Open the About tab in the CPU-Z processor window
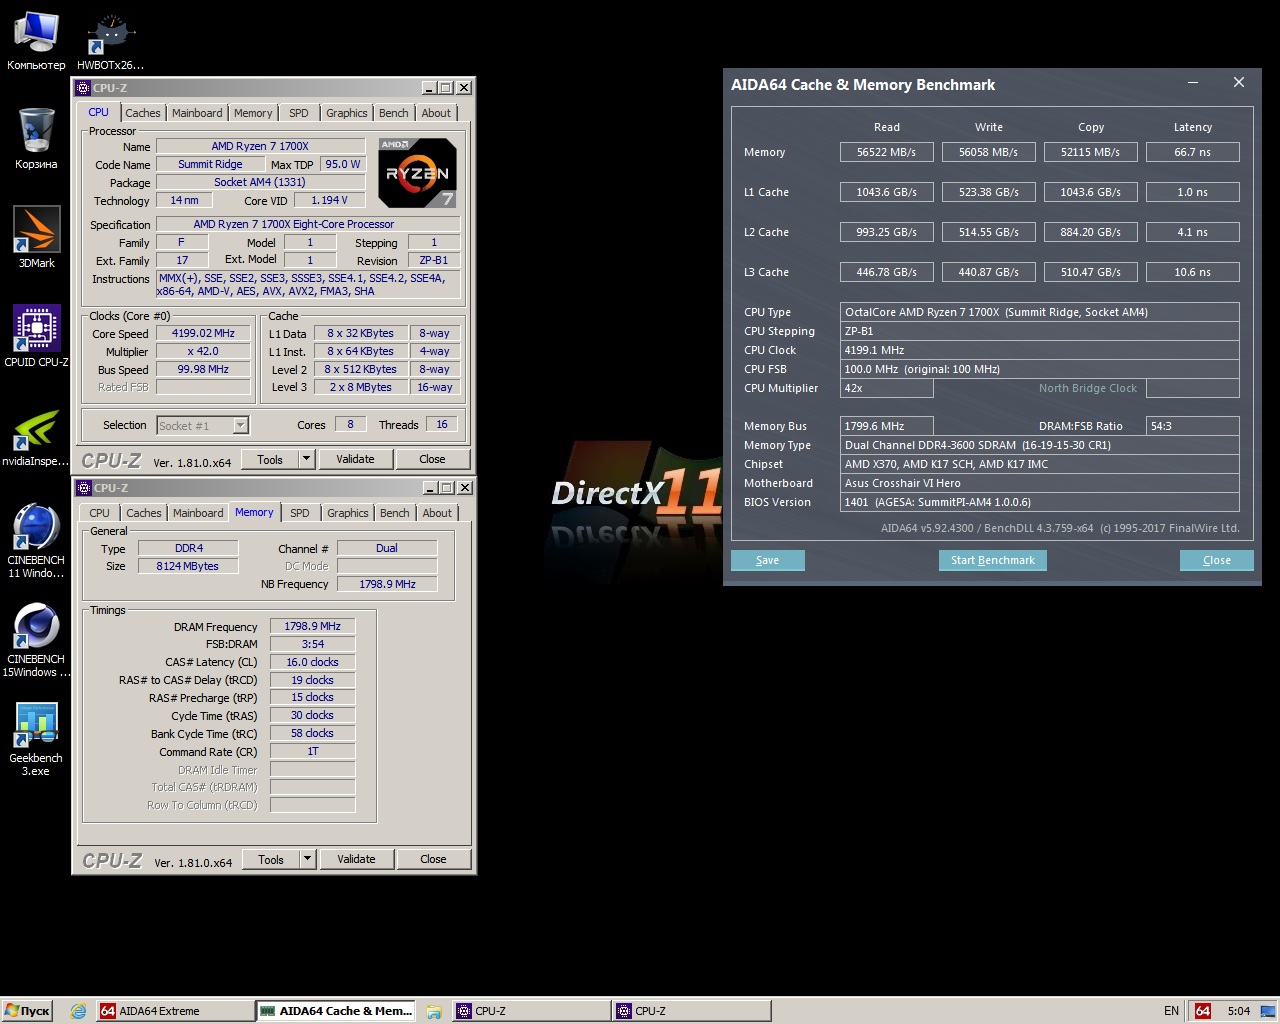The image size is (1280, 1024). coord(436,113)
